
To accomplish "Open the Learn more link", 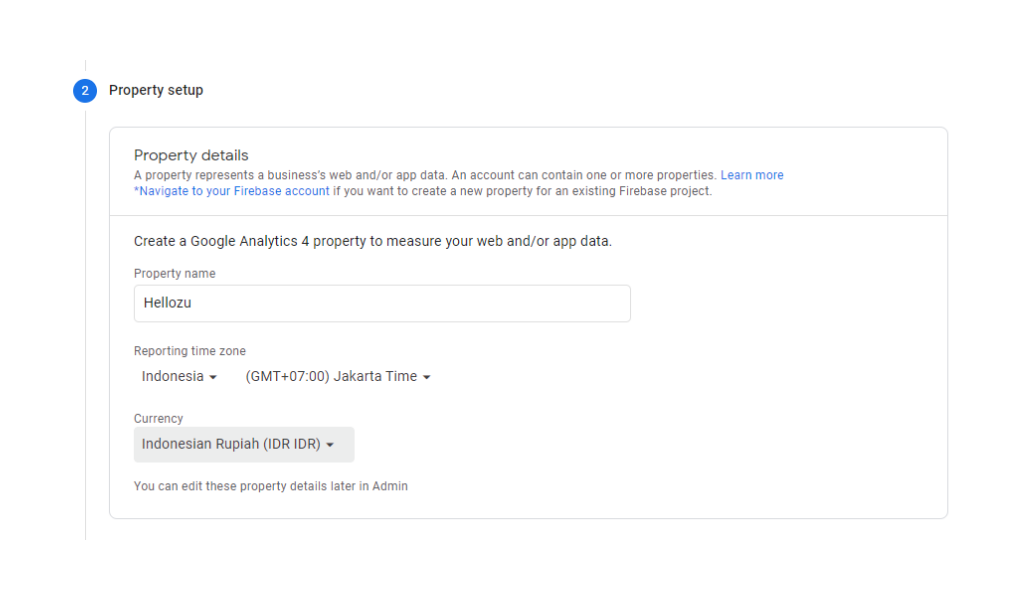I will 752,175.
